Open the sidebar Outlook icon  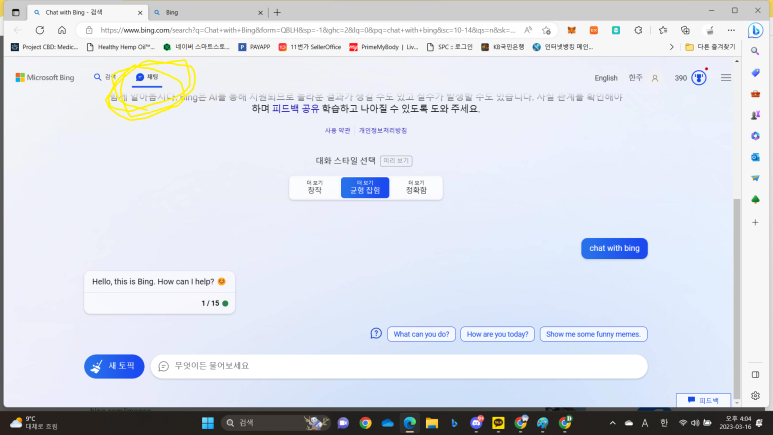tap(755, 157)
